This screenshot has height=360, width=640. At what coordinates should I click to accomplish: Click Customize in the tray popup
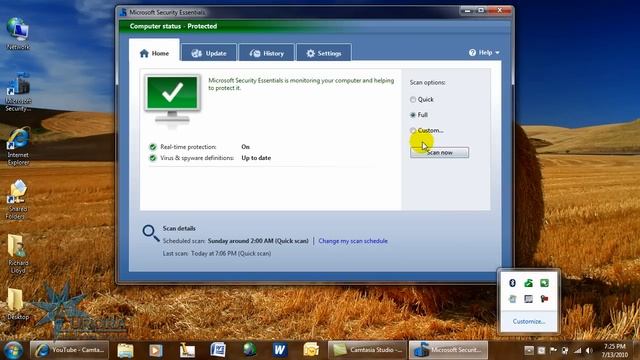tap(529, 322)
